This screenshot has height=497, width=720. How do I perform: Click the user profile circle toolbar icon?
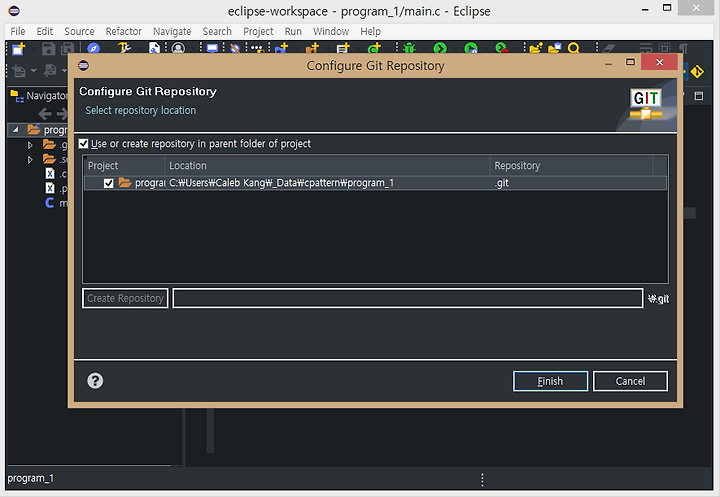coord(178,48)
